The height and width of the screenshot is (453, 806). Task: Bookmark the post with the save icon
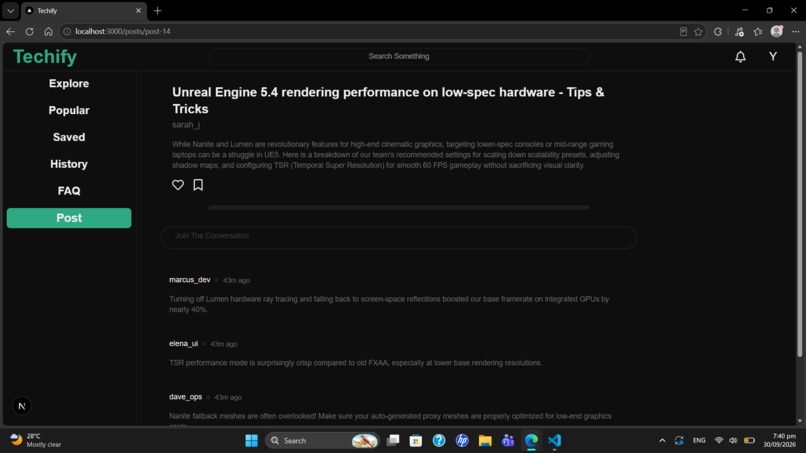pos(198,185)
